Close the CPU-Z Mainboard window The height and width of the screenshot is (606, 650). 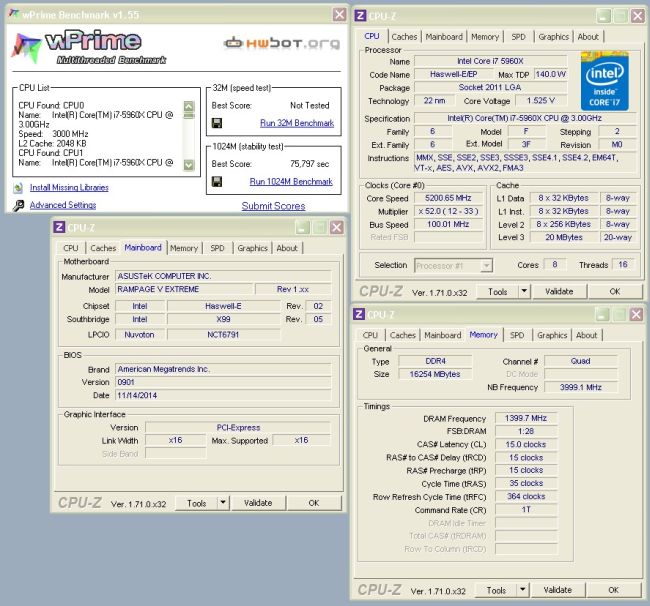tap(337, 227)
